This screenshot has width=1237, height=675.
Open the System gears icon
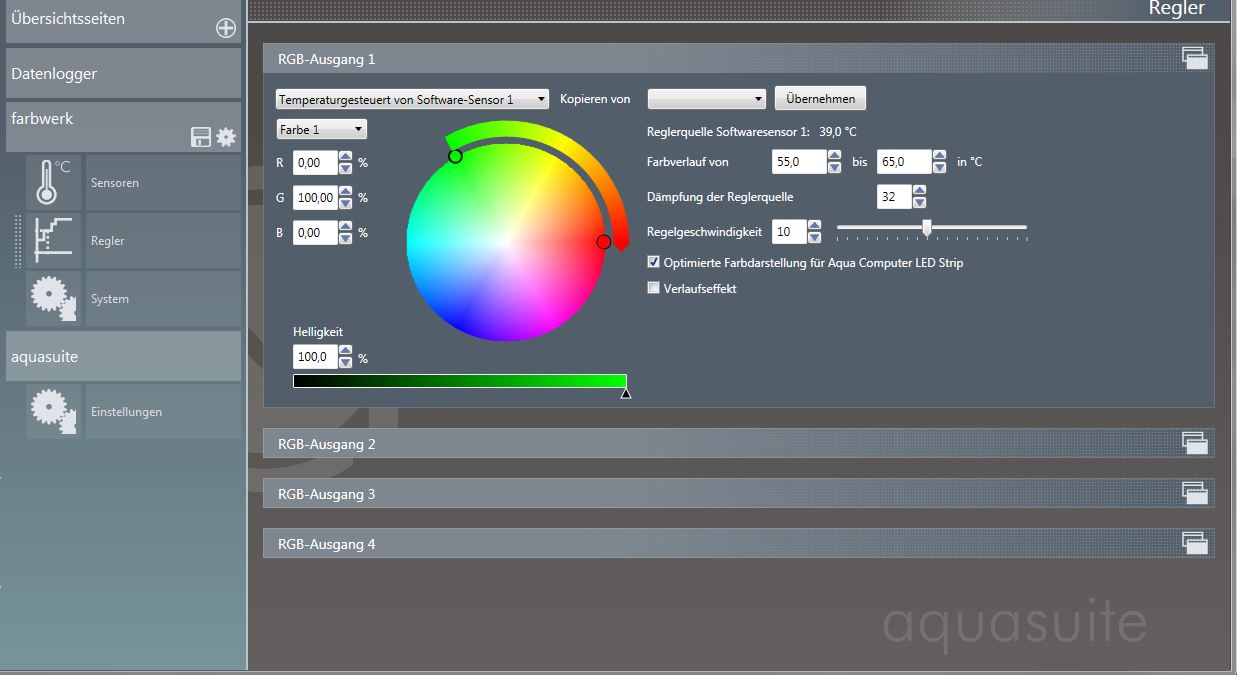pos(53,299)
